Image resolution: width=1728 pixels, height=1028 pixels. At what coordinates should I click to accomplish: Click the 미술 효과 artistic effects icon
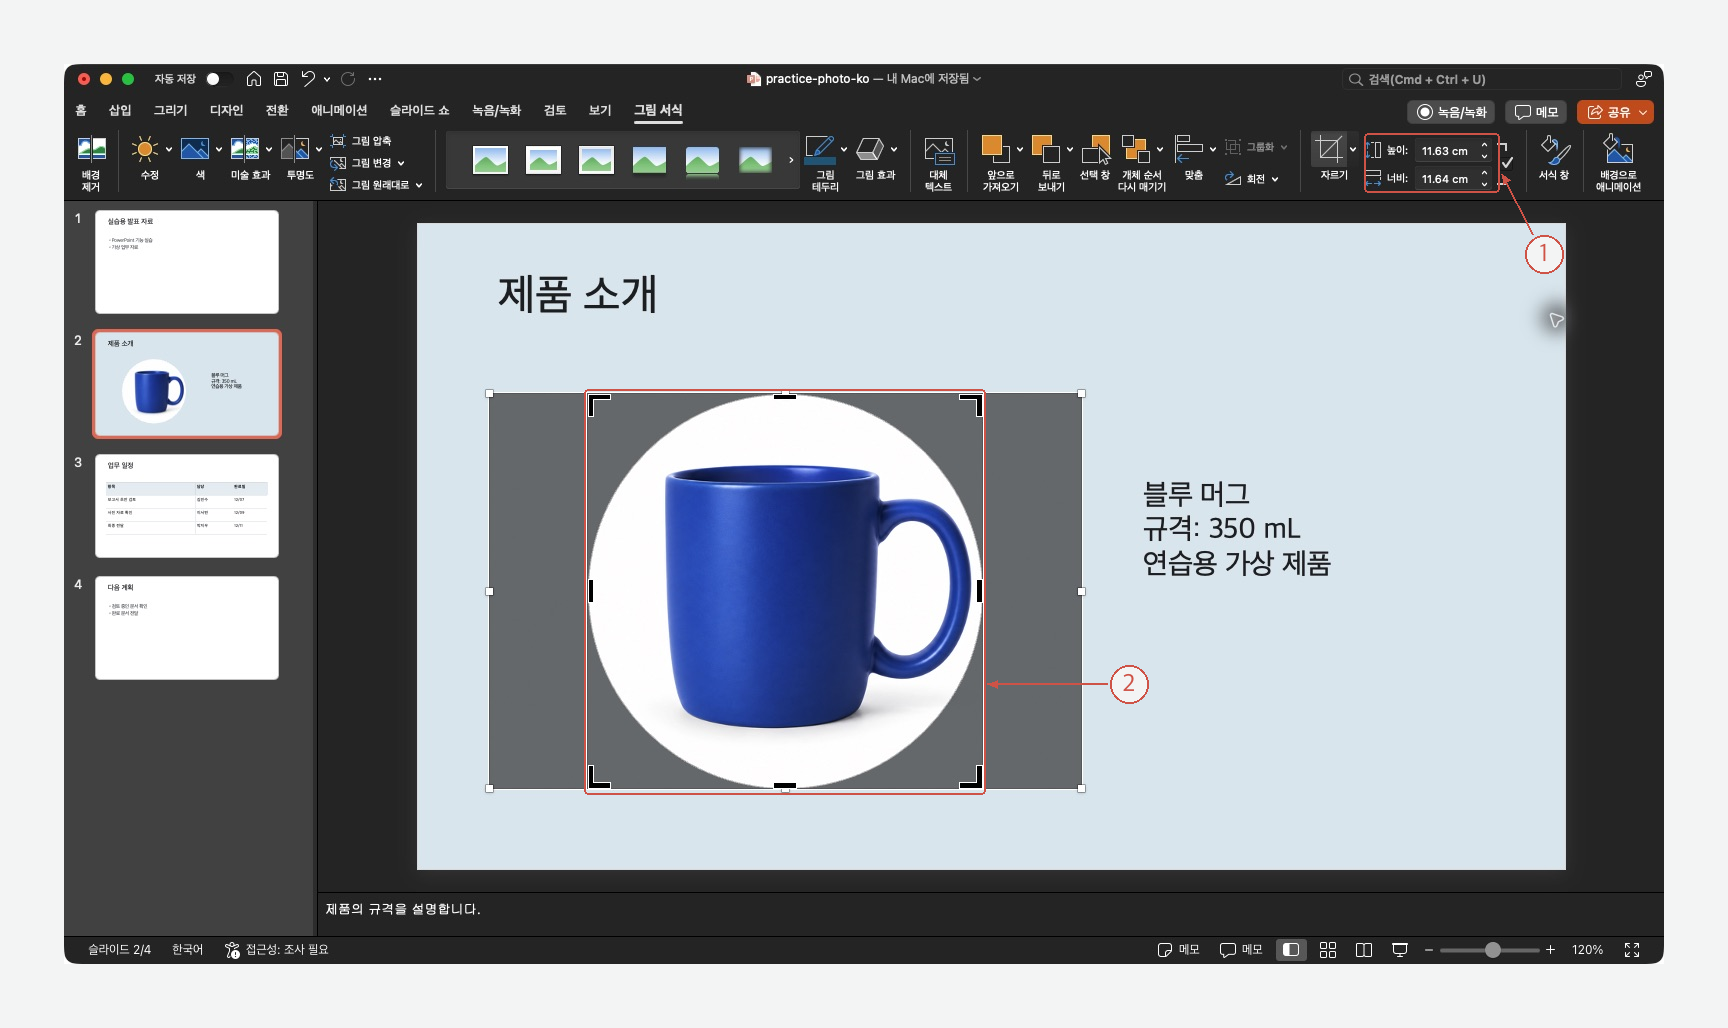pyautogui.click(x=245, y=150)
